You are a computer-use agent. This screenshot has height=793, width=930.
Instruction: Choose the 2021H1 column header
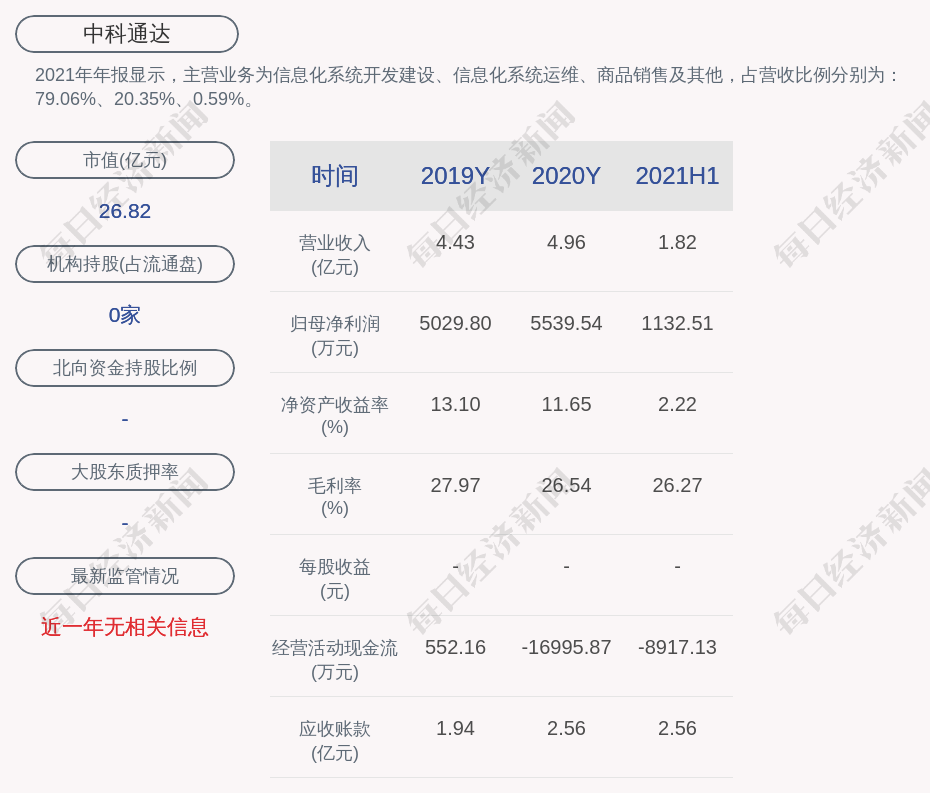[x=677, y=176]
